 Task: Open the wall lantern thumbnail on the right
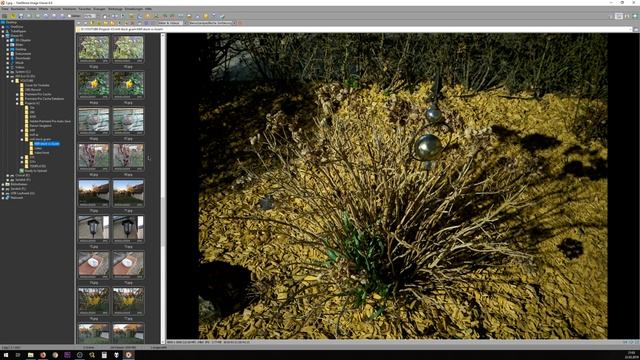click(x=128, y=229)
